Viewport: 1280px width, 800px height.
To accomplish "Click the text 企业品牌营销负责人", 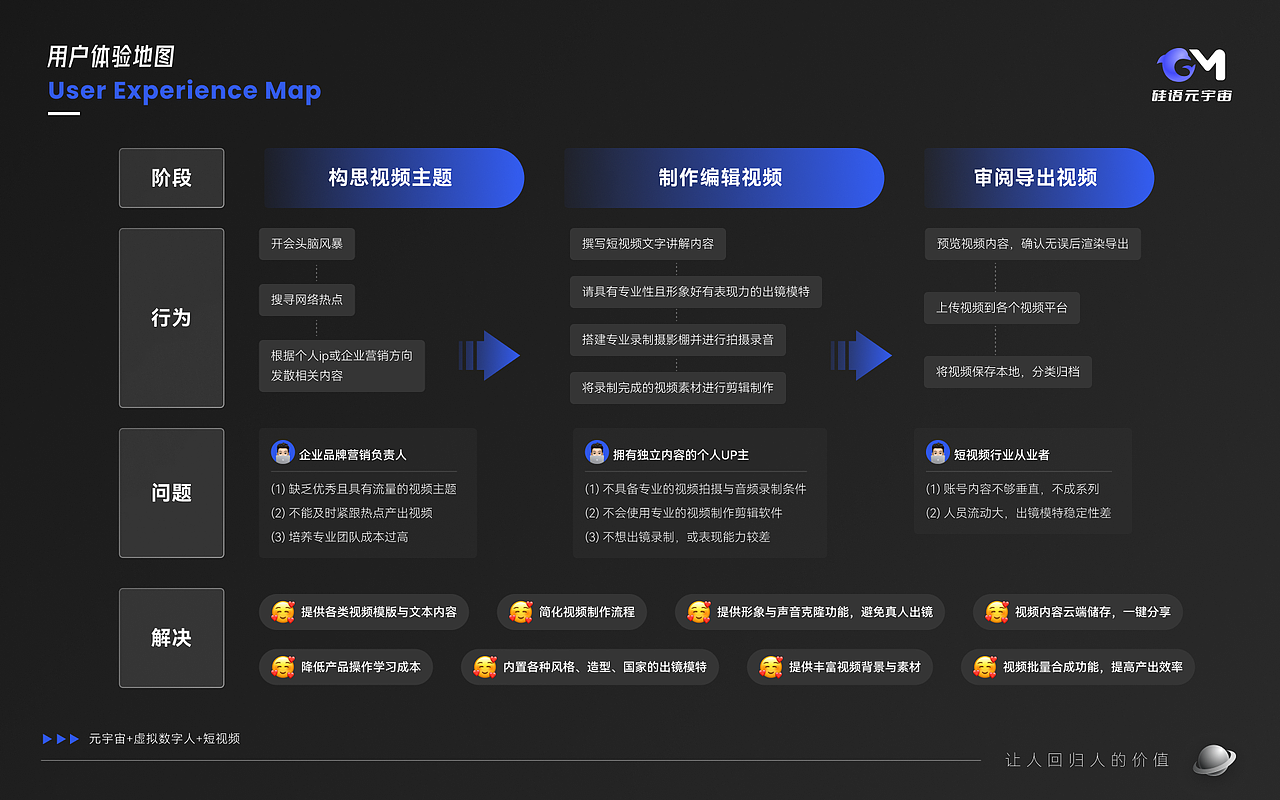I will (353, 455).
